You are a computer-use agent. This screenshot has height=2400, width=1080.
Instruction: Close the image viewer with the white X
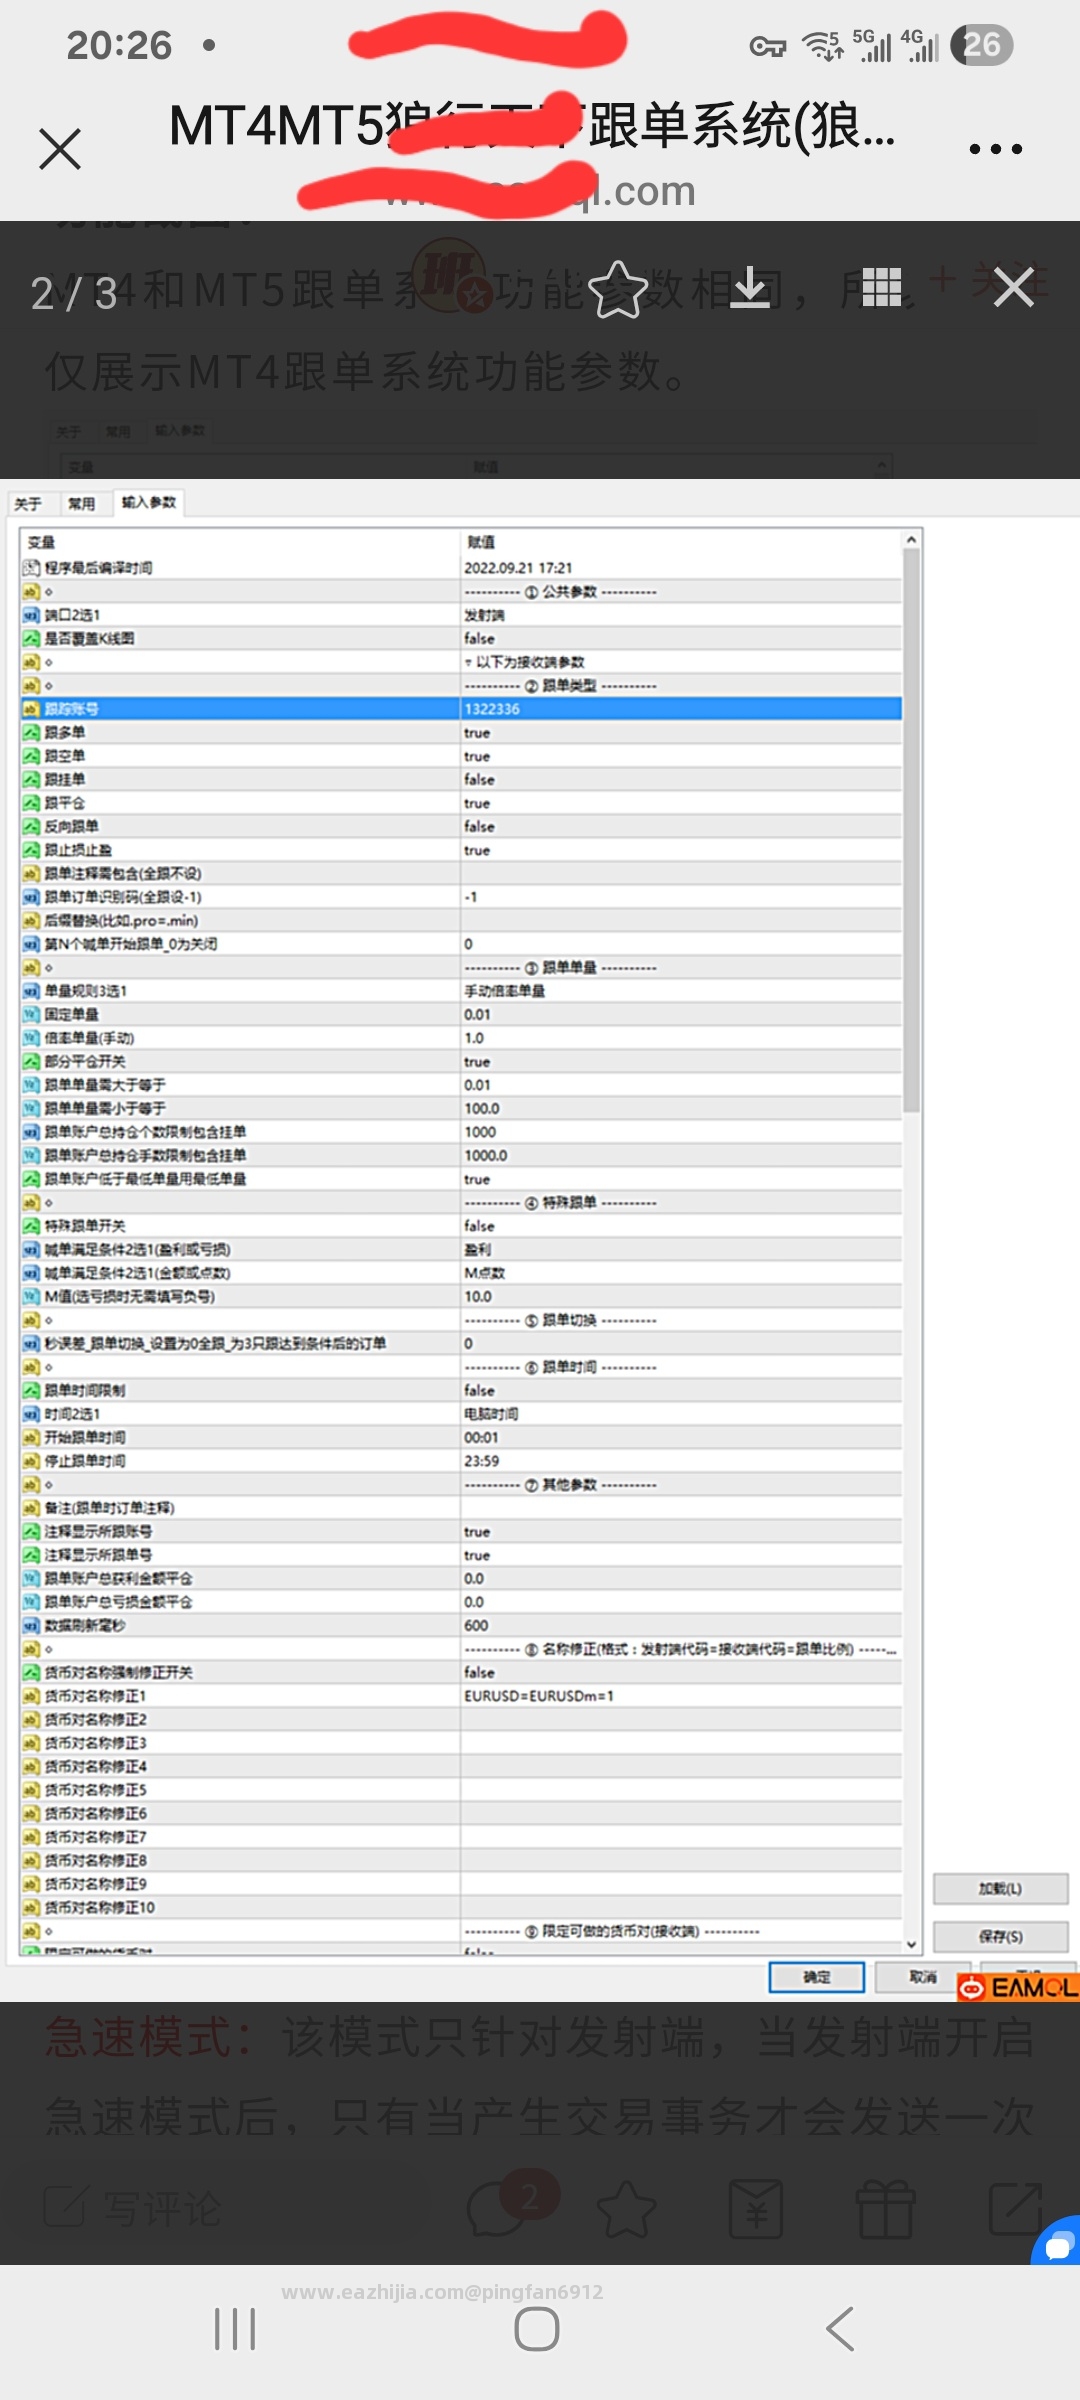click(1013, 288)
